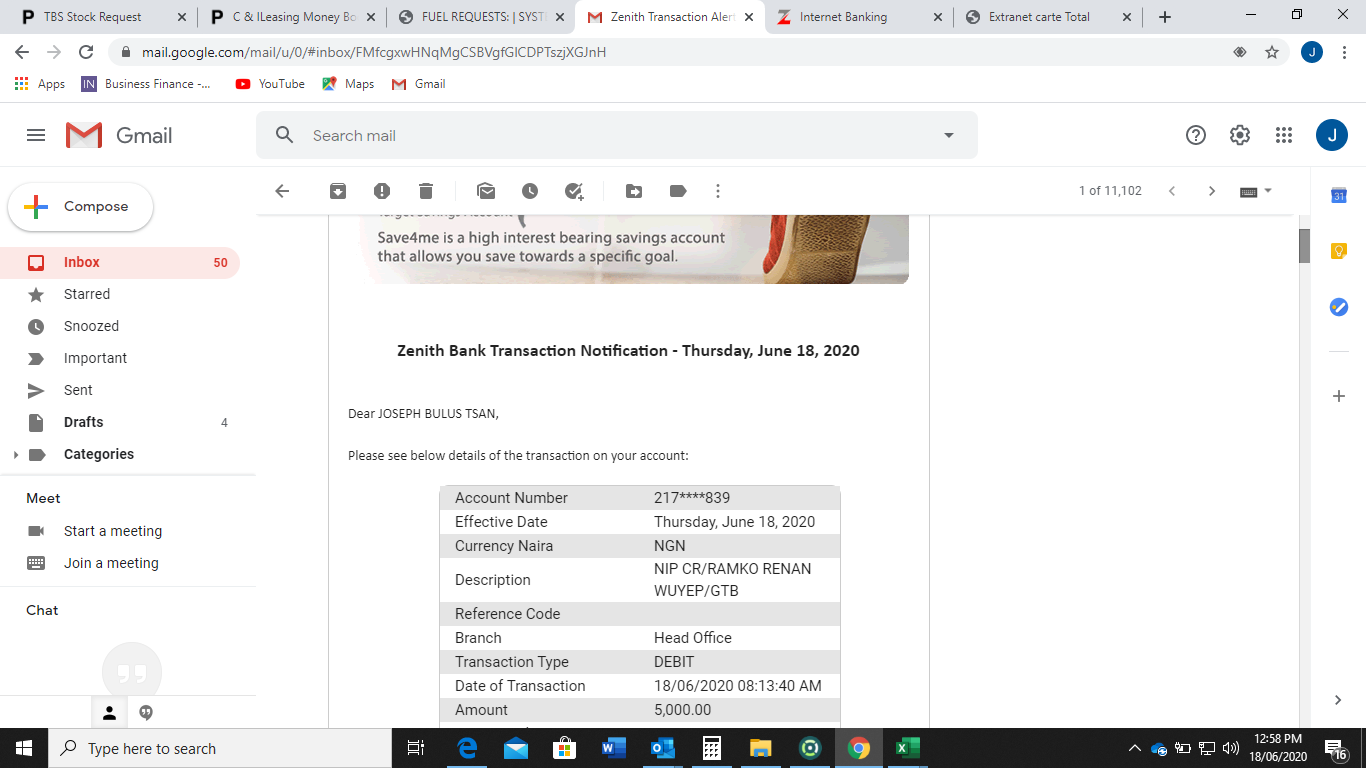The image size is (1366, 768).
Task: Open Gmail bookmark in bookmarks bar
Action: pyautogui.click(x=418, y=84)
